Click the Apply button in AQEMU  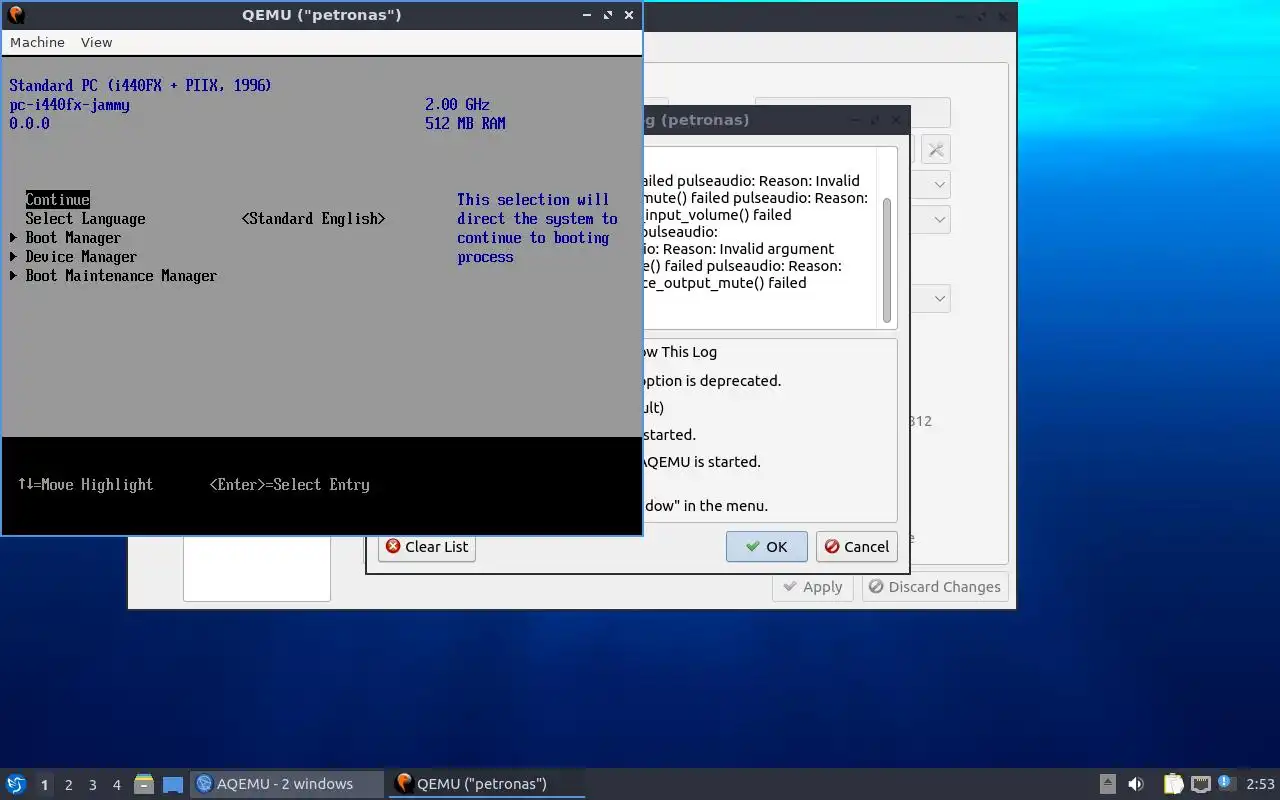pyautogui.click(x=813, y=587)
